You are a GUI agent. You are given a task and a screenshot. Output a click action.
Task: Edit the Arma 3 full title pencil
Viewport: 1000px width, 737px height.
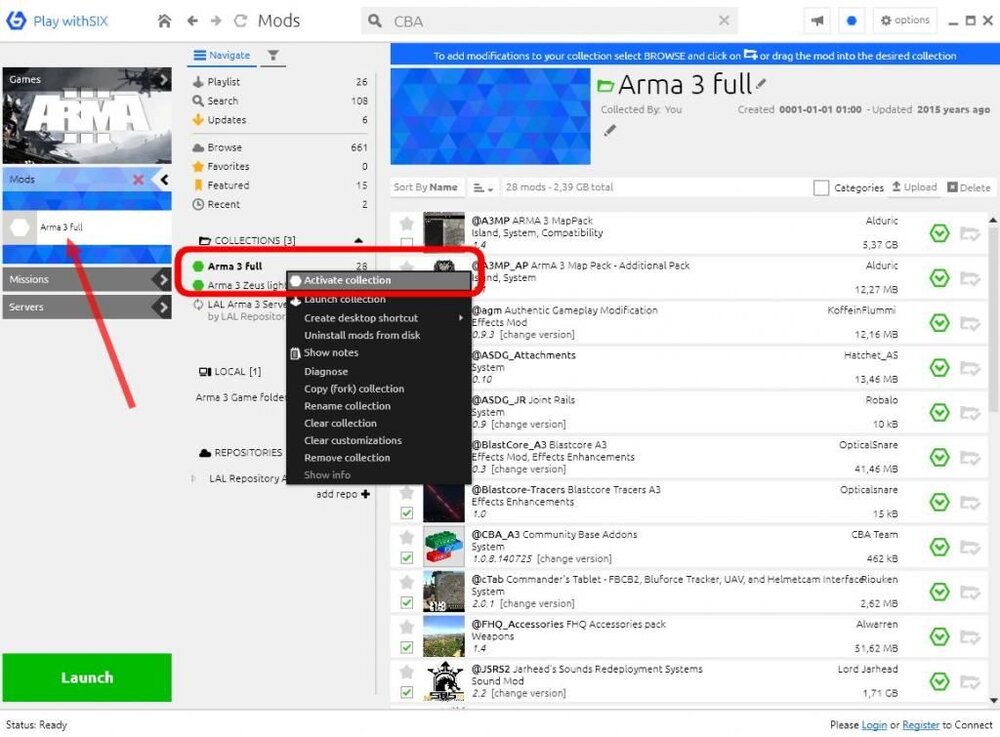point(761,84)
